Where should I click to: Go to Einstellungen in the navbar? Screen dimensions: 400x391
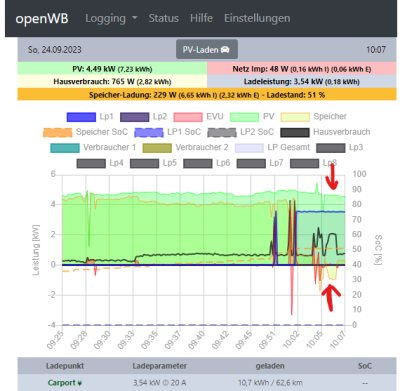click(x=257, y=18)
